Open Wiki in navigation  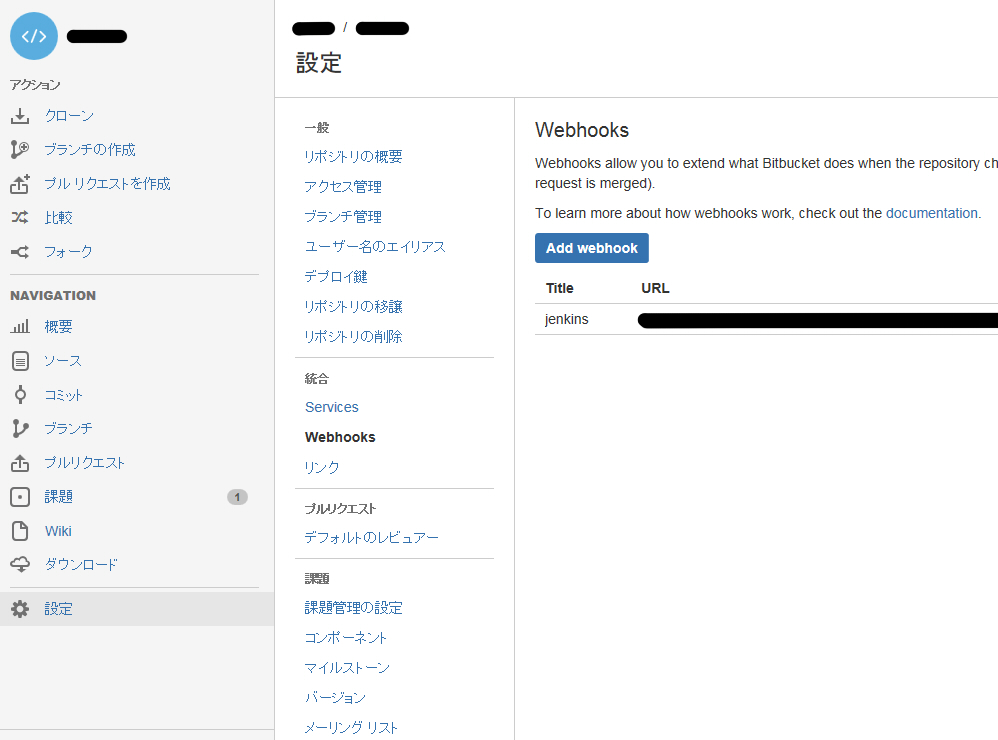tap(59, 531)
